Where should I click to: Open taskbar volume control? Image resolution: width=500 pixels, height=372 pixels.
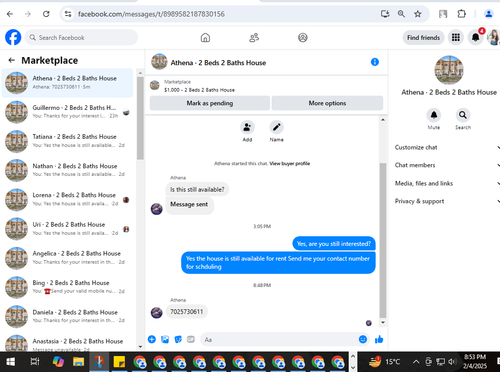[452, 362]
